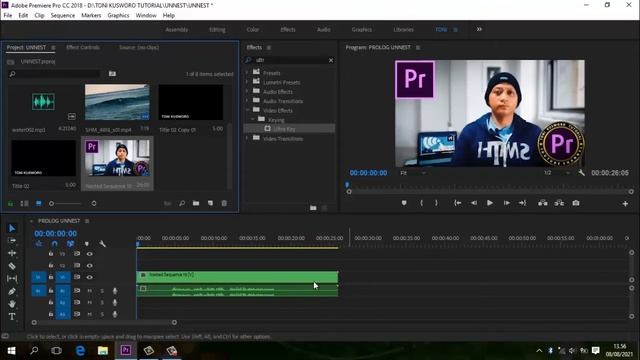Delete selected item with the trash icon
This screenshot has height=360, width=640.
click(224, 203)
